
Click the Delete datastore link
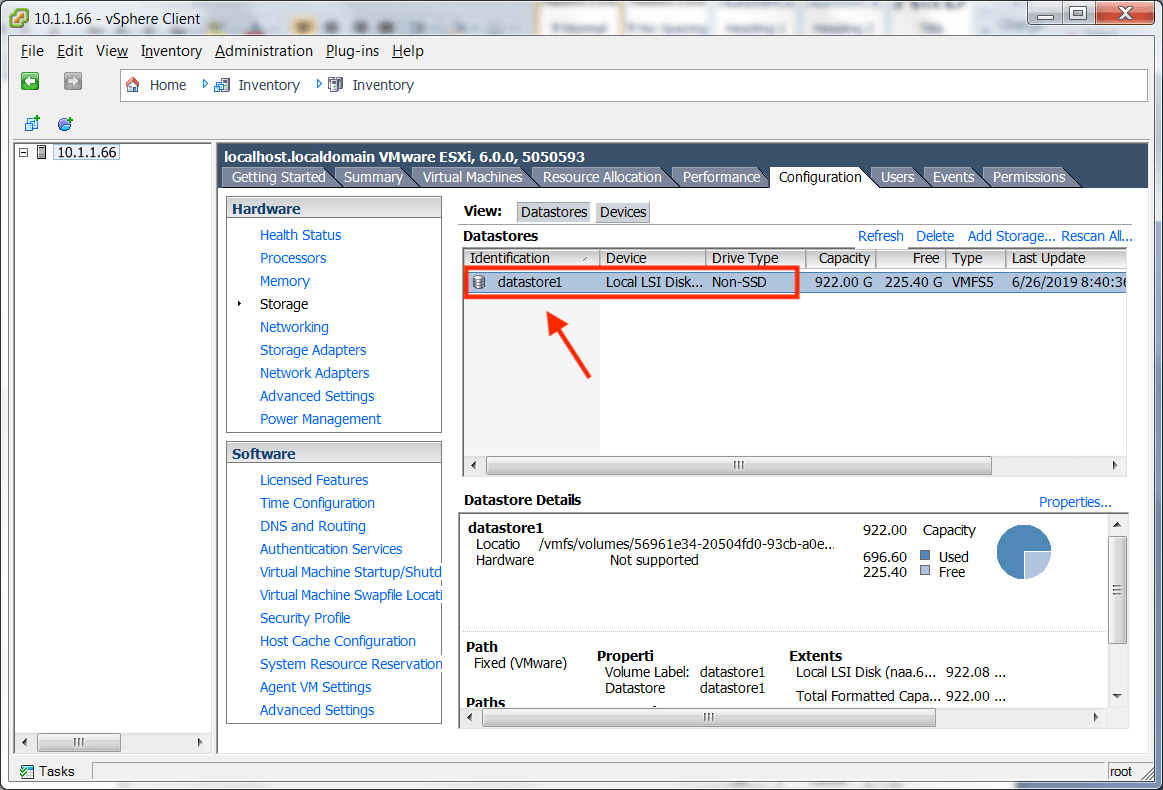(935, 236)
